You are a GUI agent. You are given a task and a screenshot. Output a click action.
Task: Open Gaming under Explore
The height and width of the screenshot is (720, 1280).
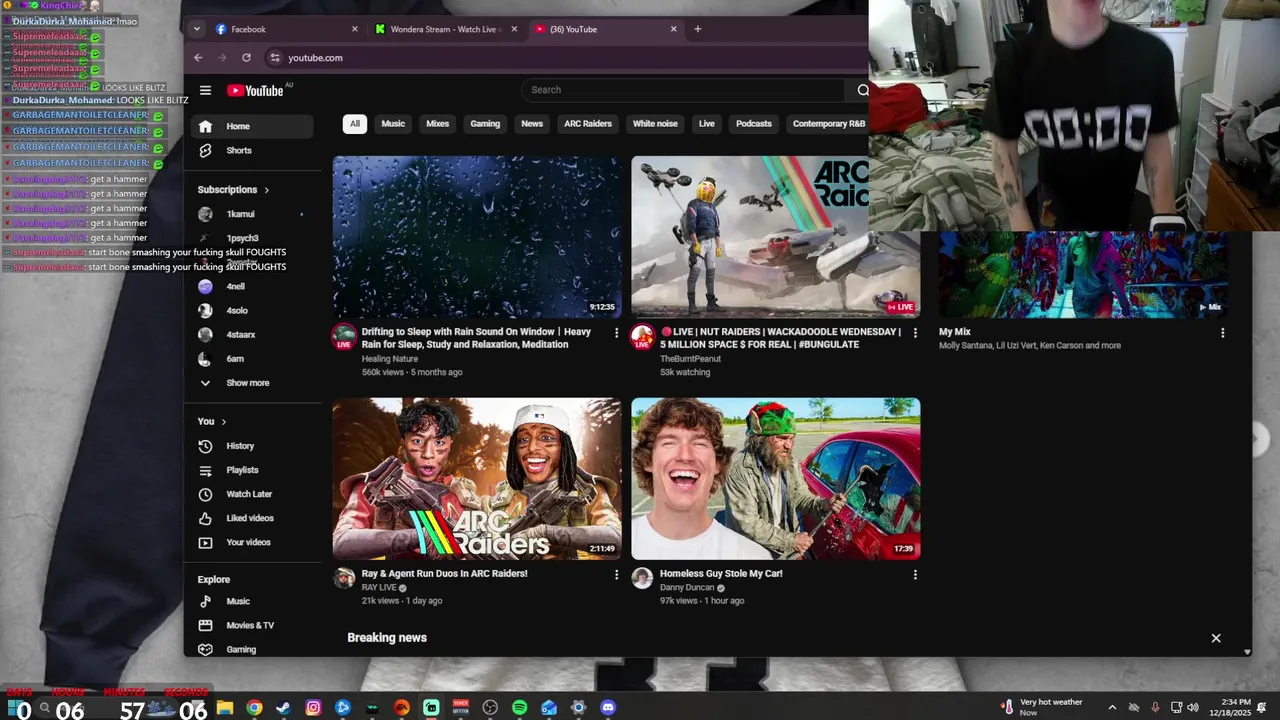point(252,649)
